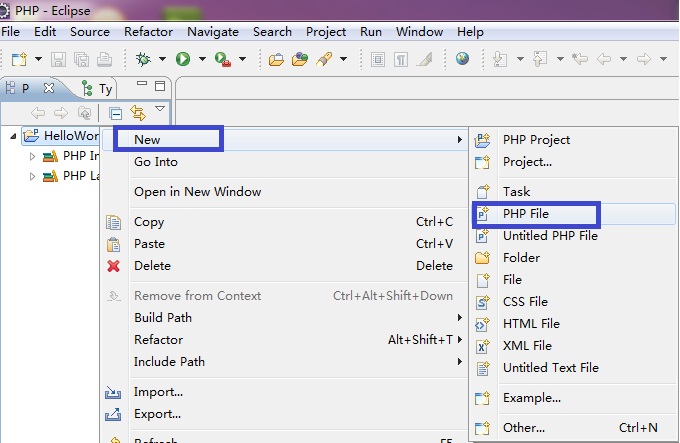The height and width of the screenshot is (443, 680).
Task: Click Collapse All in PHP Explorer
Action: tap(115, 114)
